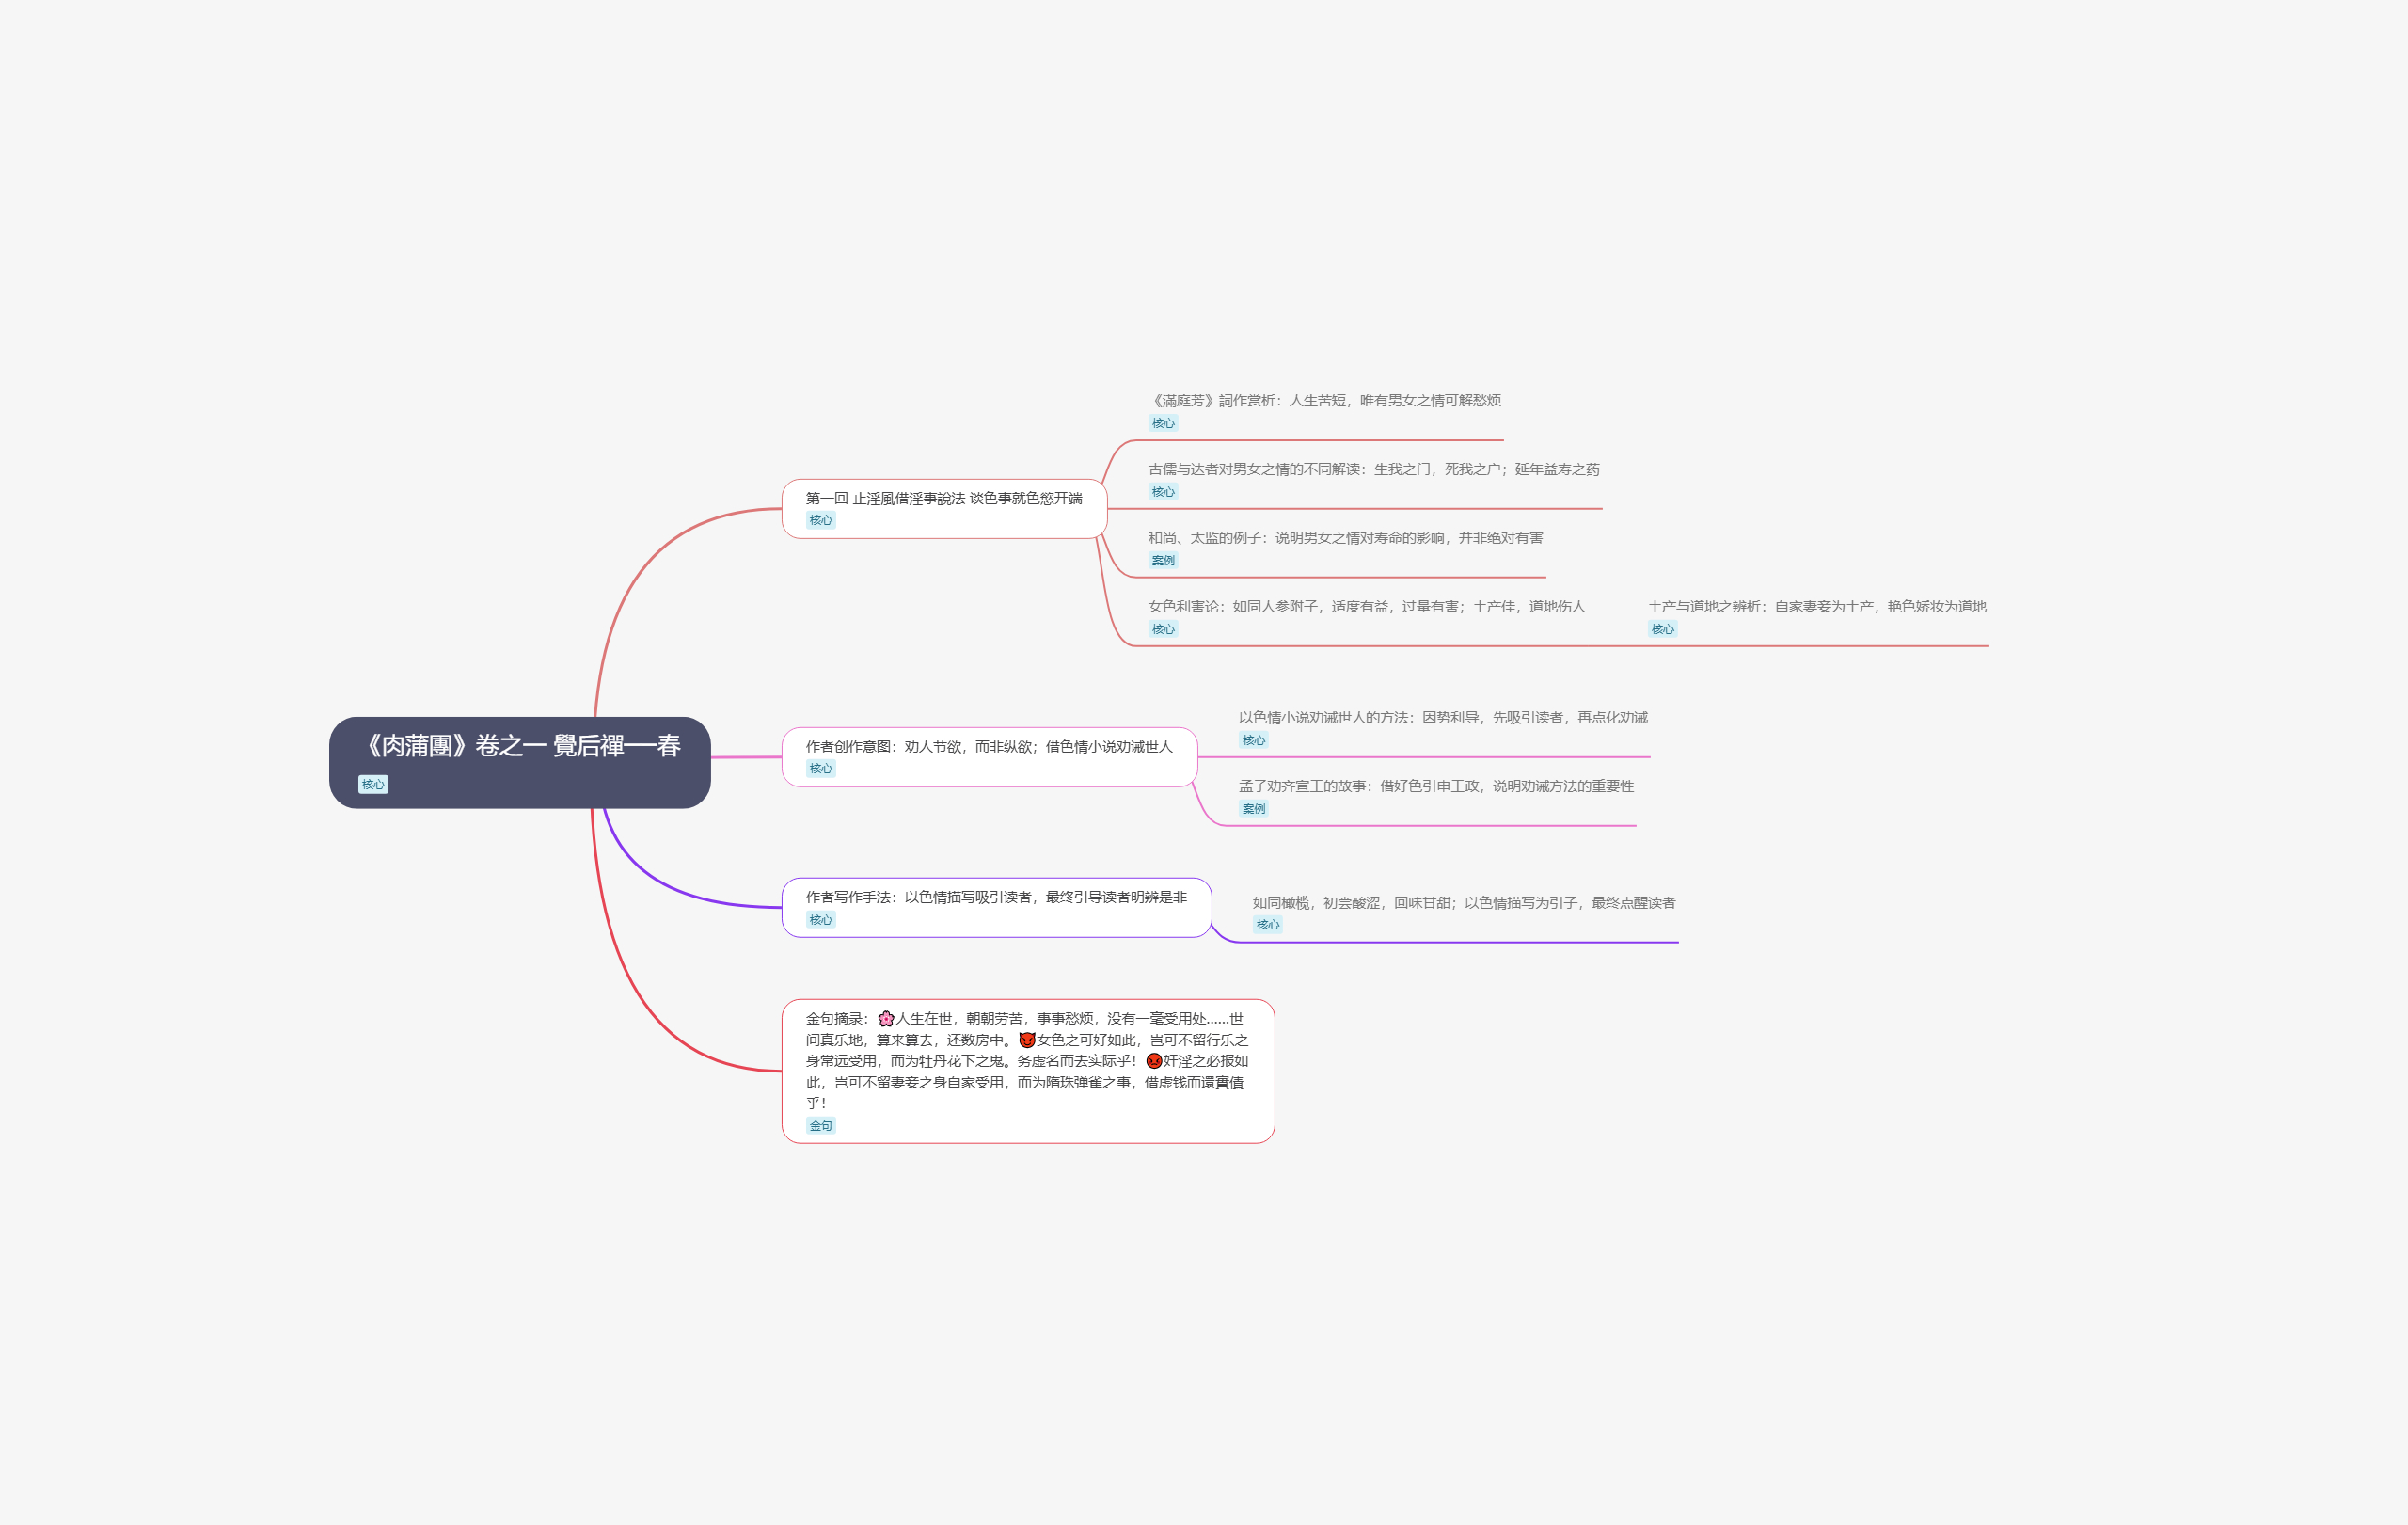Screen dimensions: 2408x1525
Task: Click the angry face emoji before 奸淫之必报如此
Action: click(x=1153, y=1061)
